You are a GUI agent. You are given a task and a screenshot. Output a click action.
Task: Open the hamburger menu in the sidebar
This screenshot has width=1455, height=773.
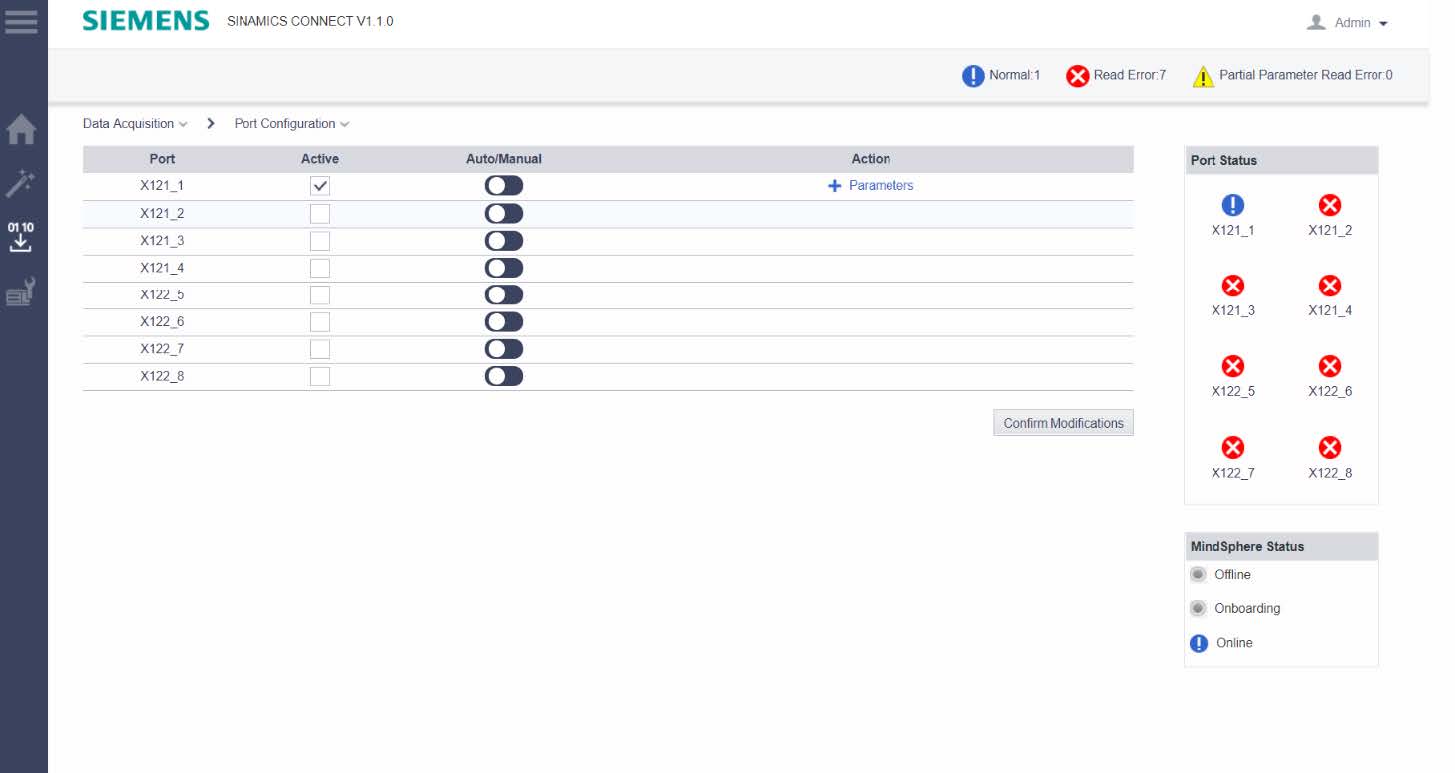click(x=22, y=22)
